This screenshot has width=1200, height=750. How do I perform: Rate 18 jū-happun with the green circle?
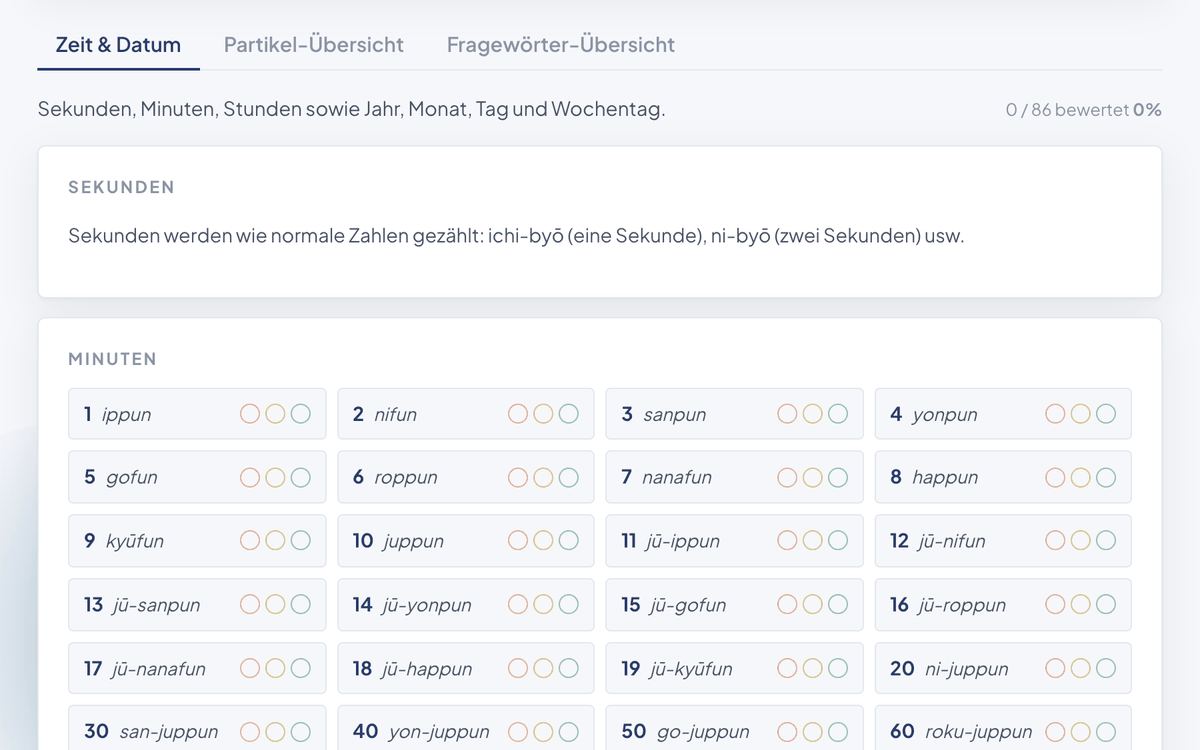569,668
